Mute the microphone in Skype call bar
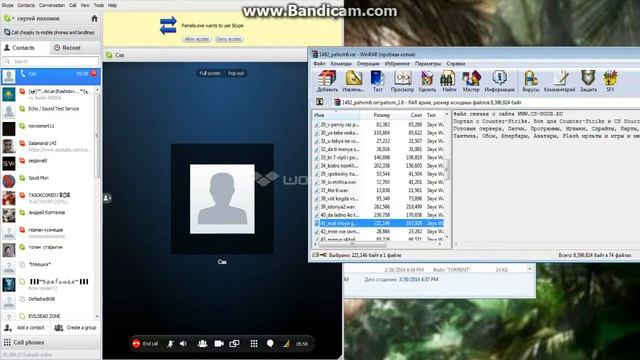This screenshot has height=360, width=640. (170, 344)
